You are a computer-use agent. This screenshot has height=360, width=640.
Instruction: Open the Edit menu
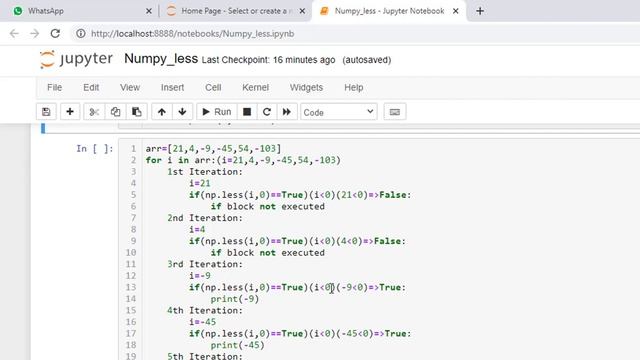tap(91, 87)
